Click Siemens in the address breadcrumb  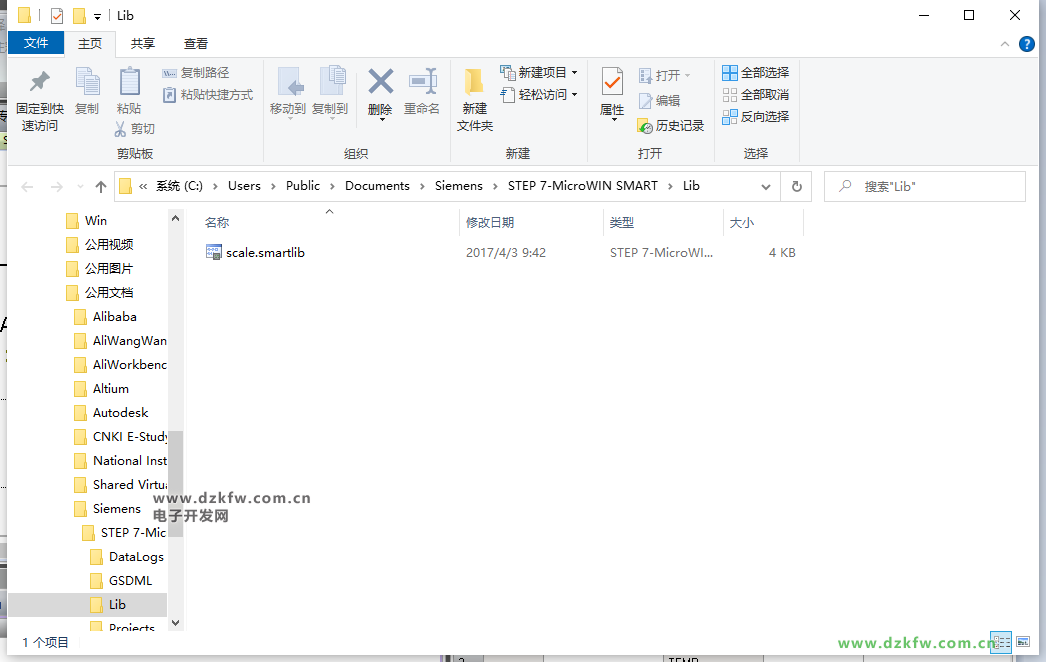458,186
